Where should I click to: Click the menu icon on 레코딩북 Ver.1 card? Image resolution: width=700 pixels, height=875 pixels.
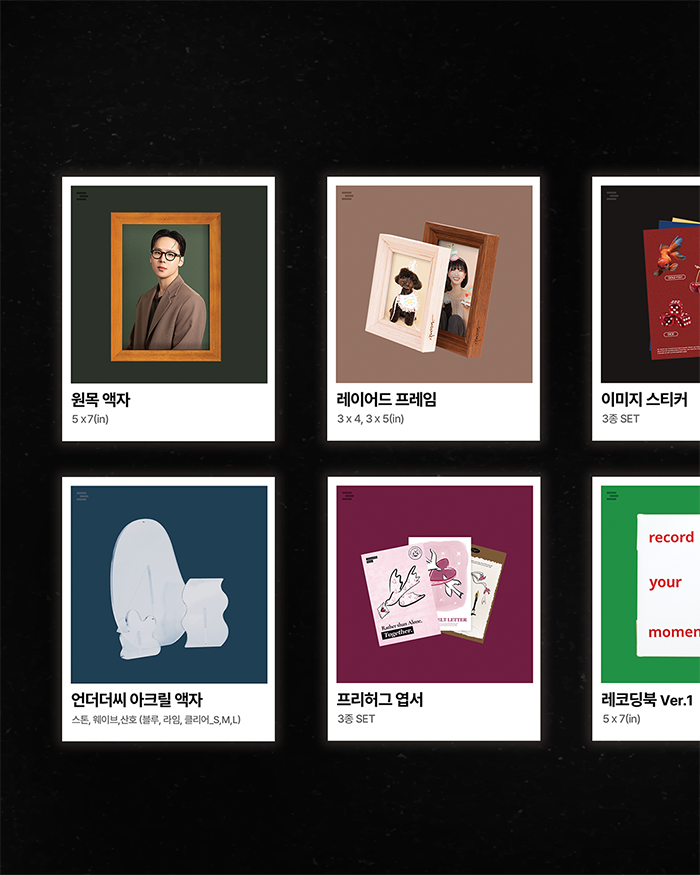point(612,496)
